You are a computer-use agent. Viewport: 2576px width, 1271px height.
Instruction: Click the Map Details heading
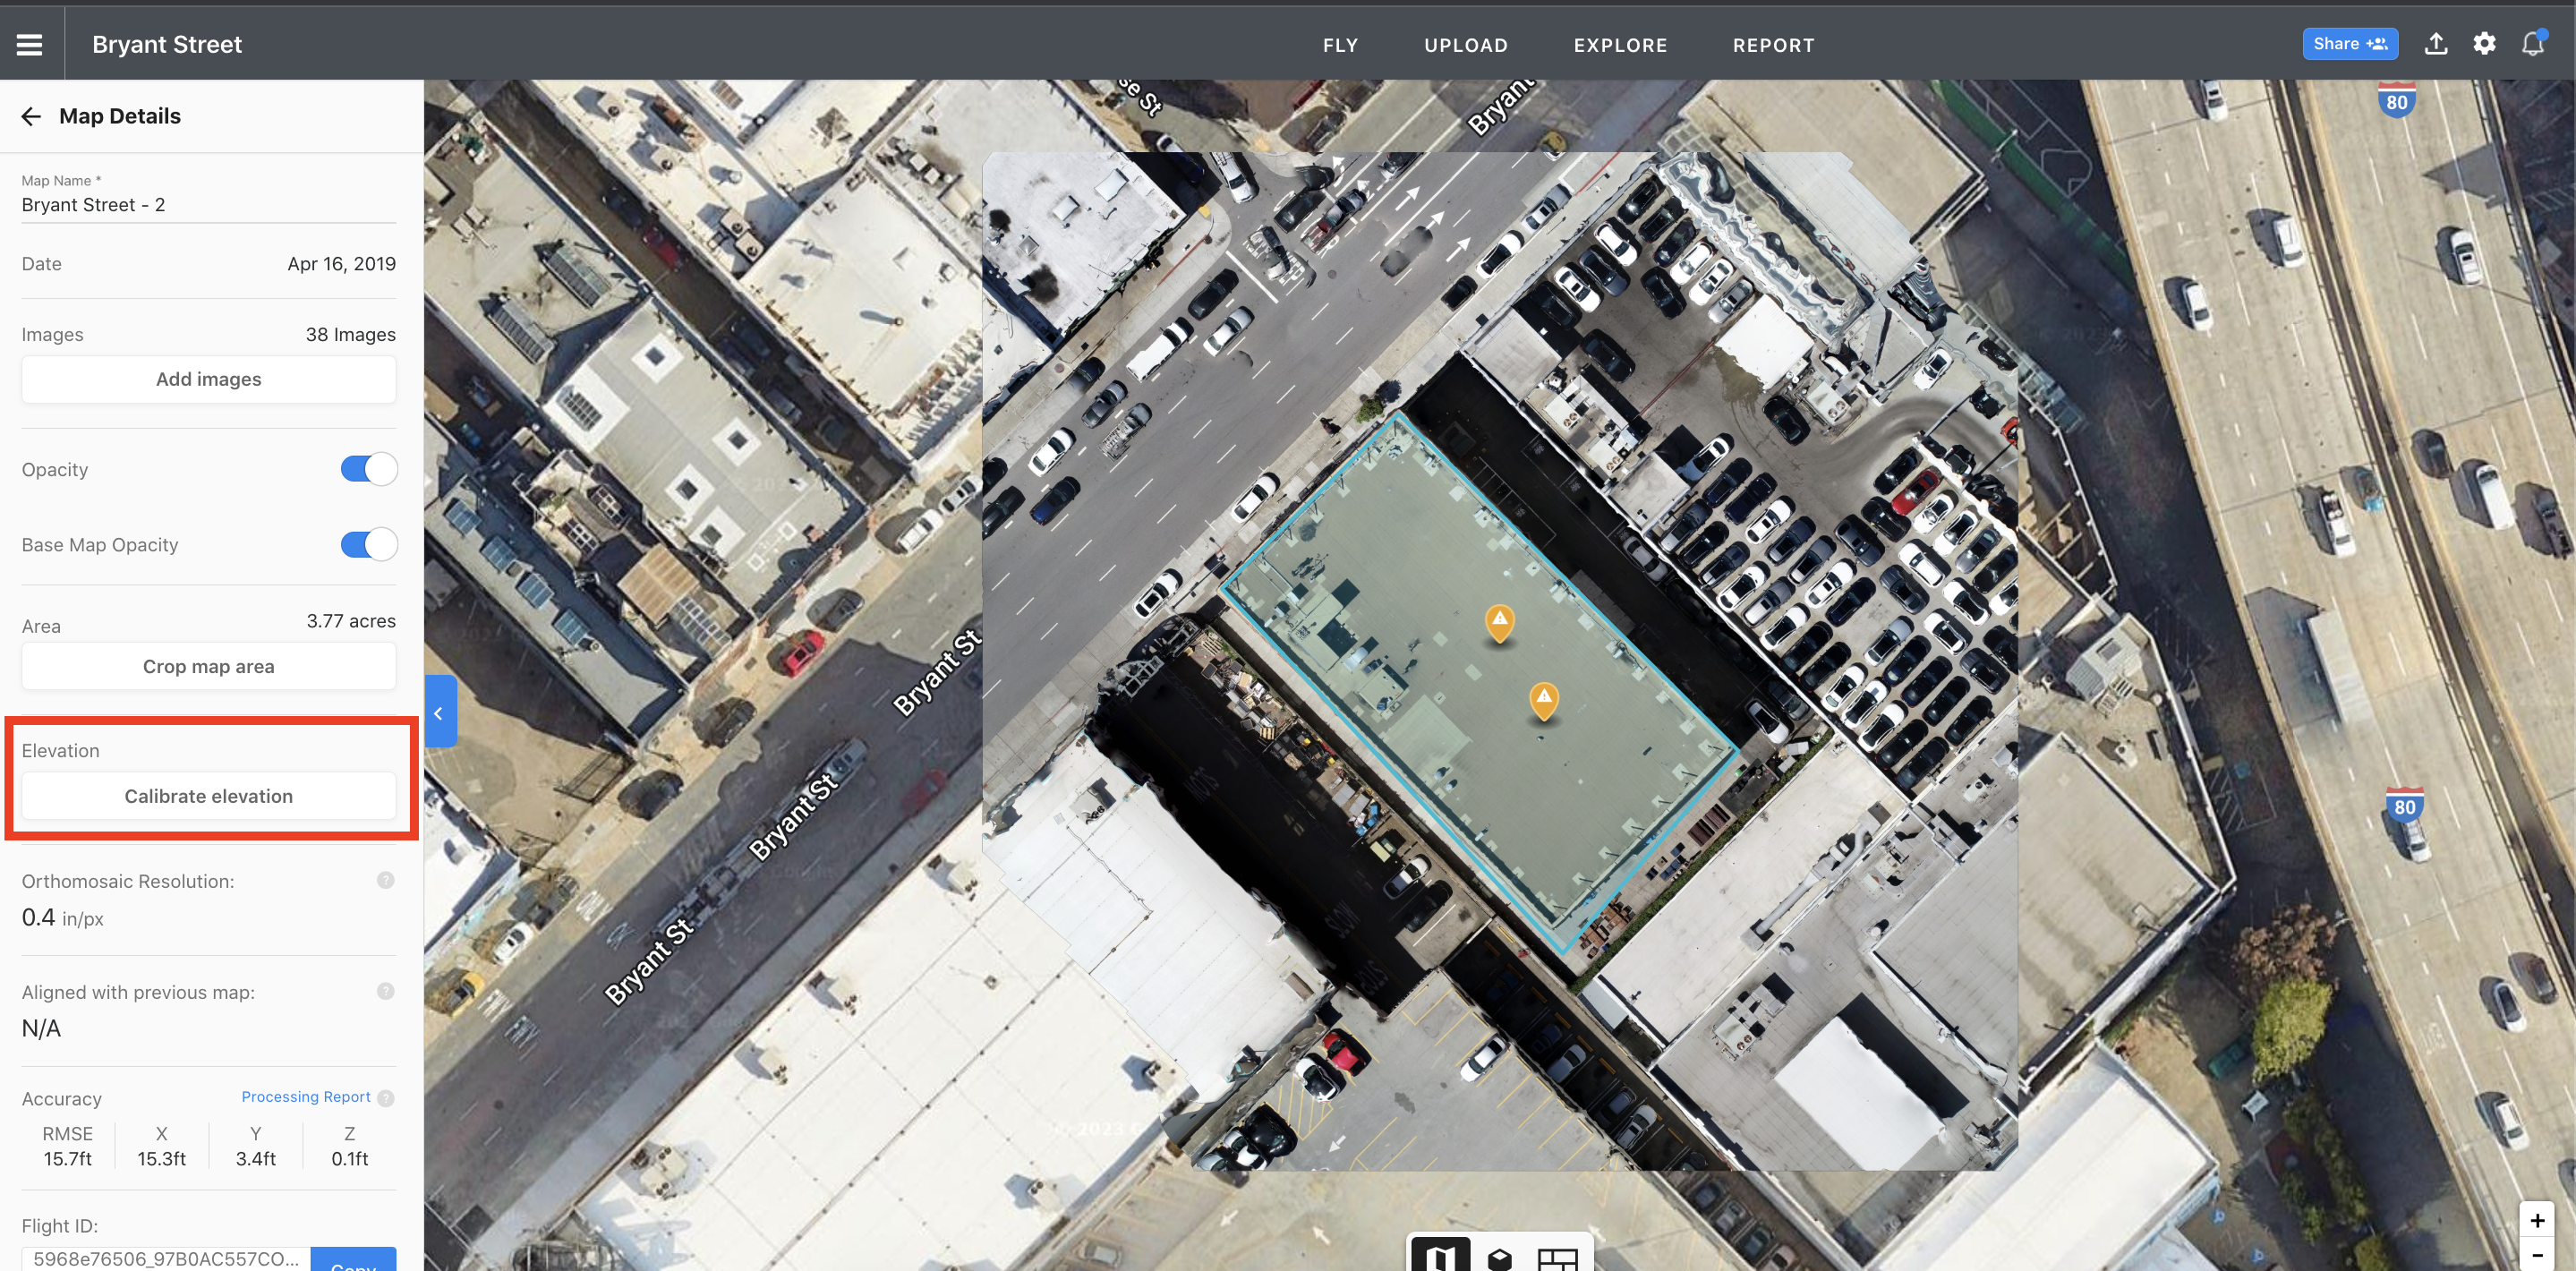tap(120, 116)
